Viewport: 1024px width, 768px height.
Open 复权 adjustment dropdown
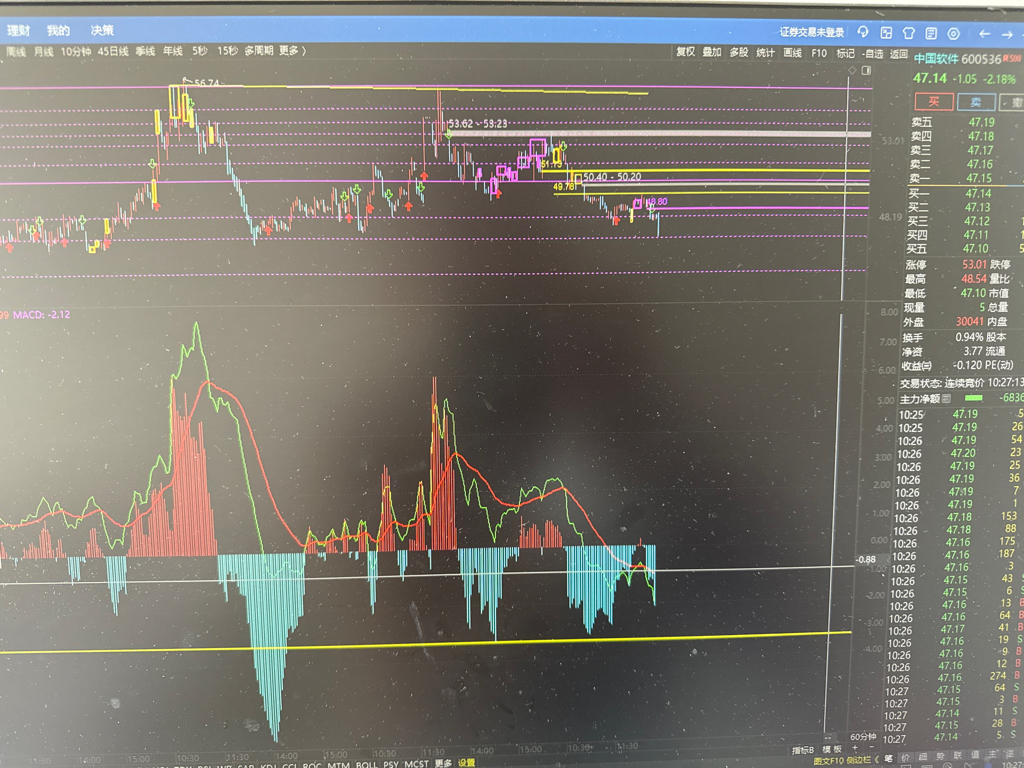(685, 52)
